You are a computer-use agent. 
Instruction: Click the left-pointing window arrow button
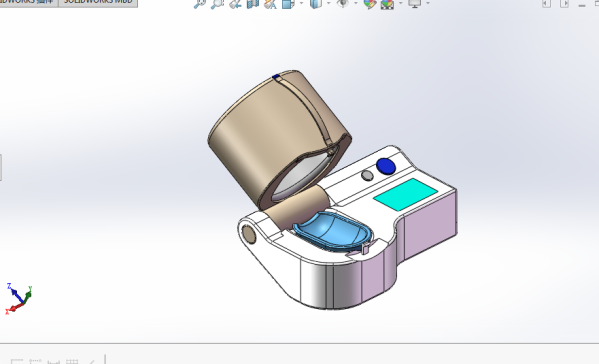(546, 3)
